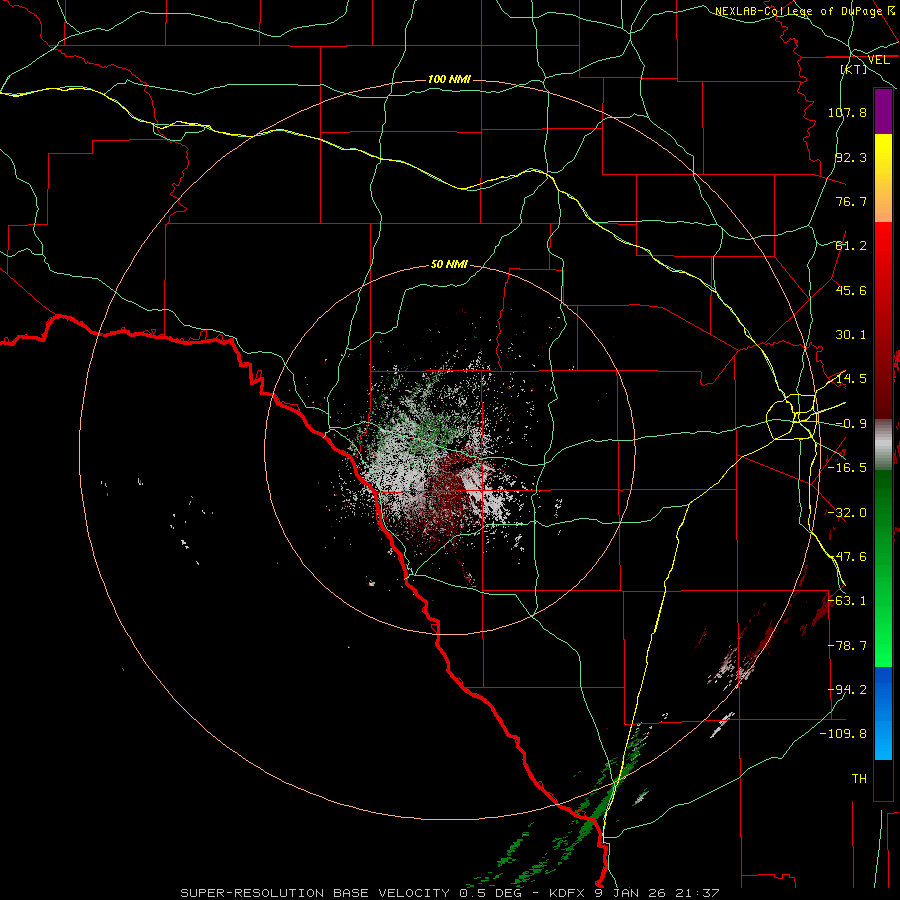Screen dimensions: 900x900
Task: Click the -16.5 velocity scale value
Action: click(x=847, y=468)
